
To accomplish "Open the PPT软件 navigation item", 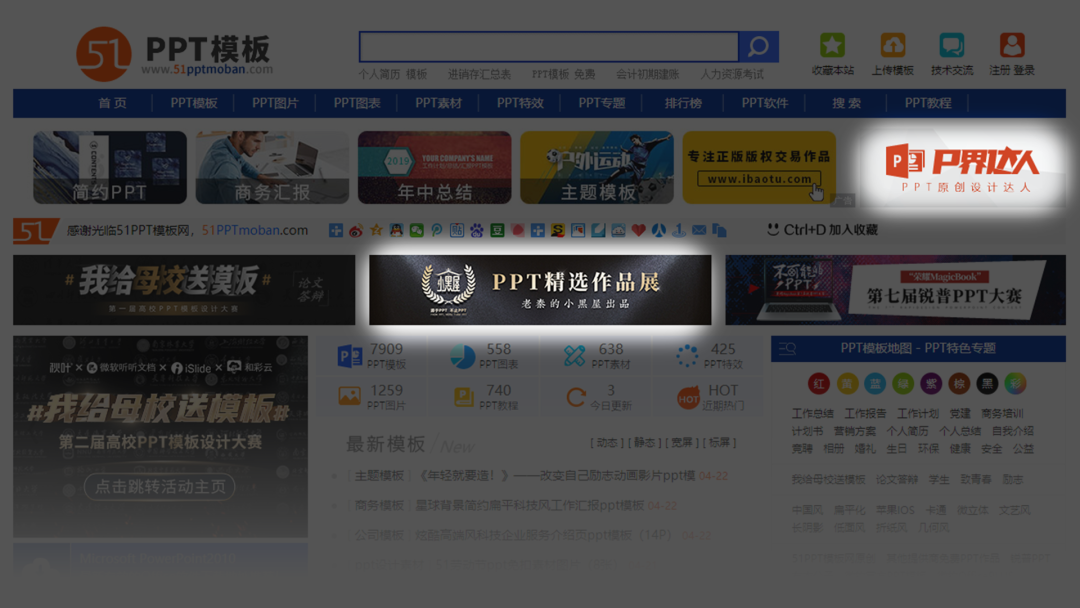I will 765,103.
